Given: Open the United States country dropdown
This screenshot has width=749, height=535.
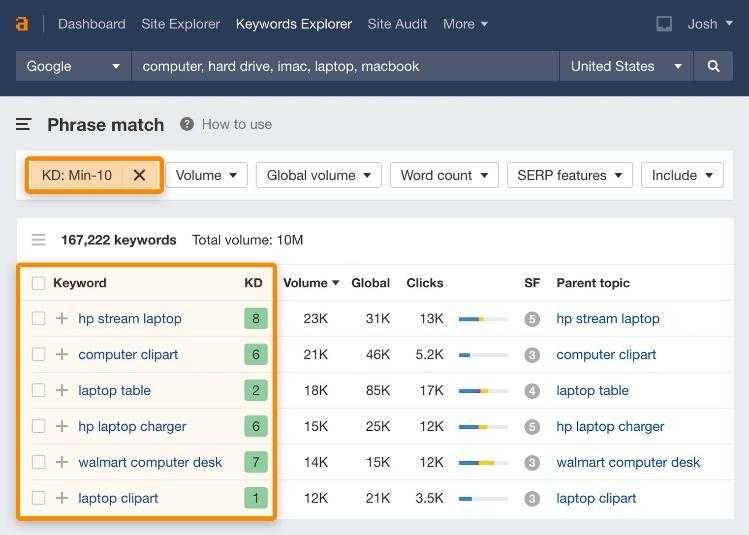Looking at the screenshot, I should (626, 66).
